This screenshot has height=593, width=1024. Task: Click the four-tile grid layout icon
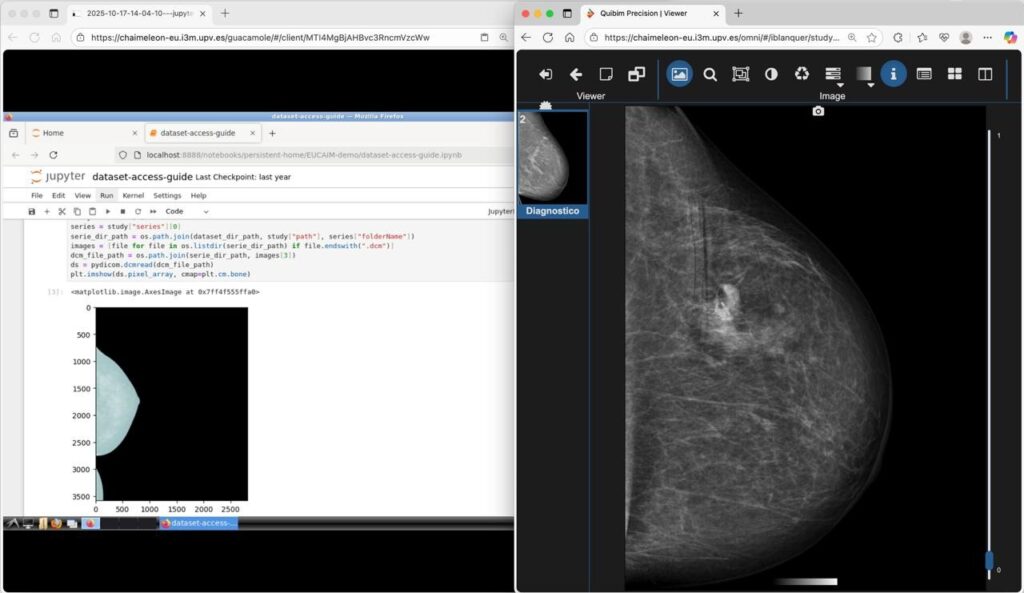[955, 74]
